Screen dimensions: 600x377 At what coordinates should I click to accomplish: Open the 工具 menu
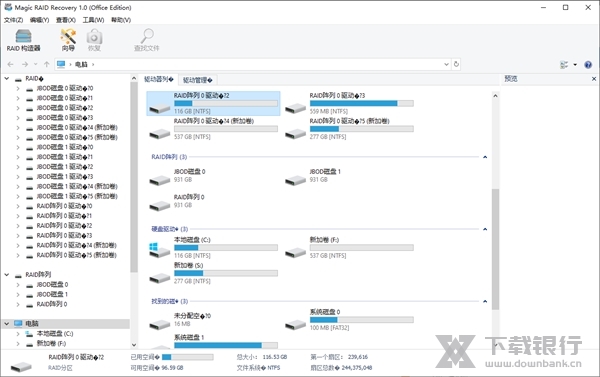[93, 20]
